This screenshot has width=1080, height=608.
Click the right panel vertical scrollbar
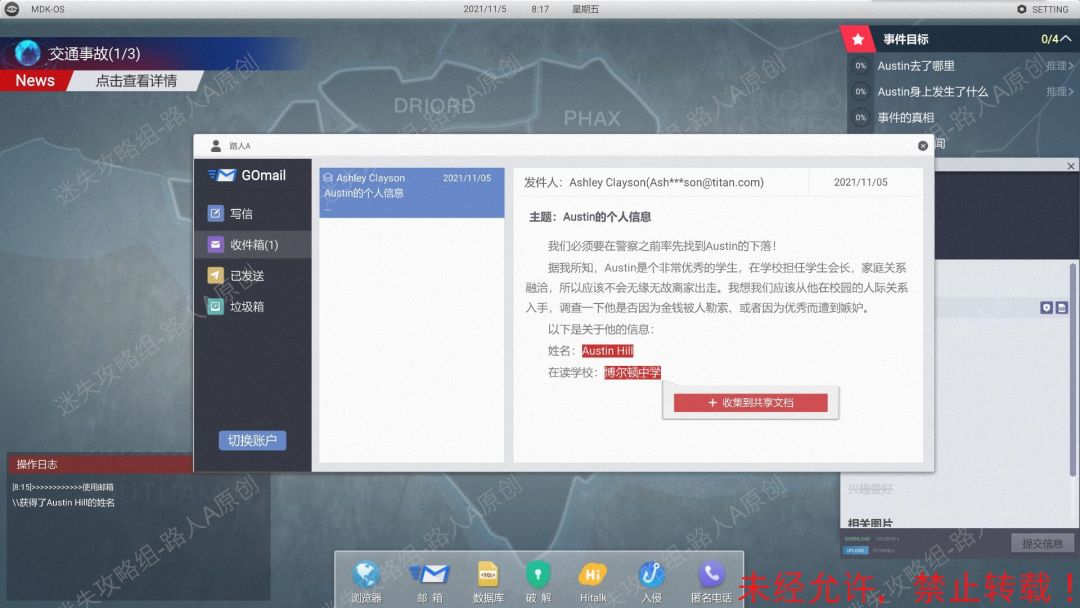point(1072,368)
